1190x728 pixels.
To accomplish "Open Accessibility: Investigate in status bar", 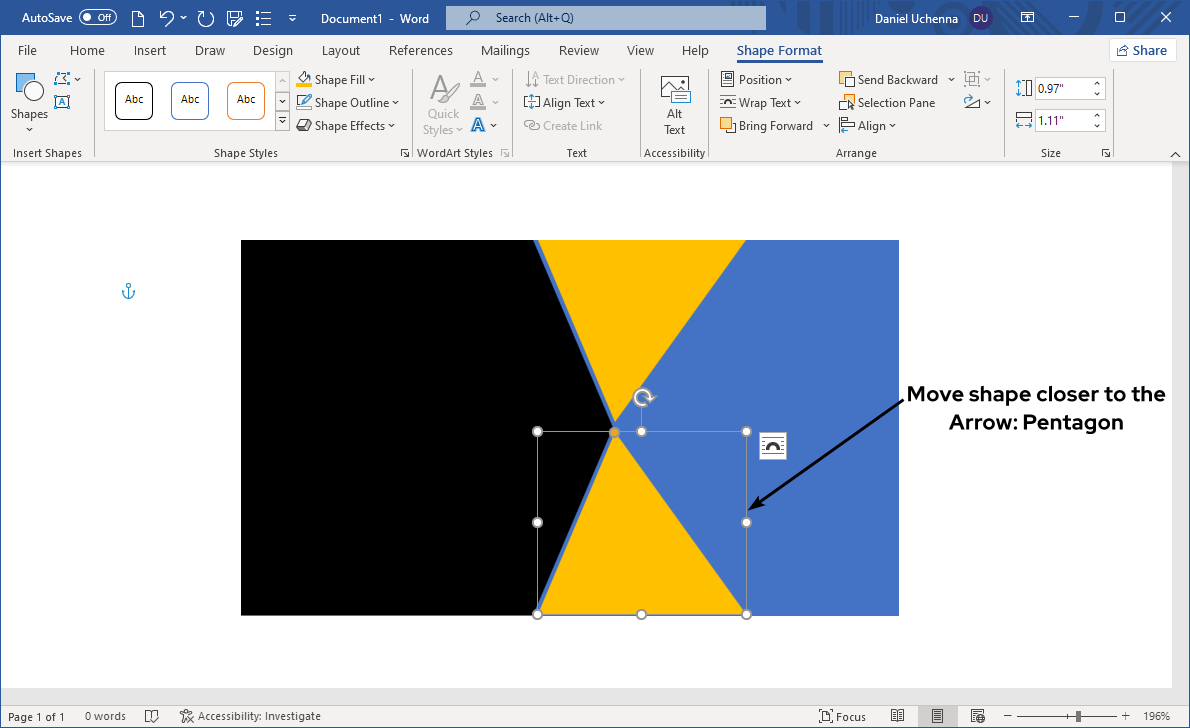I will point(250,716).
